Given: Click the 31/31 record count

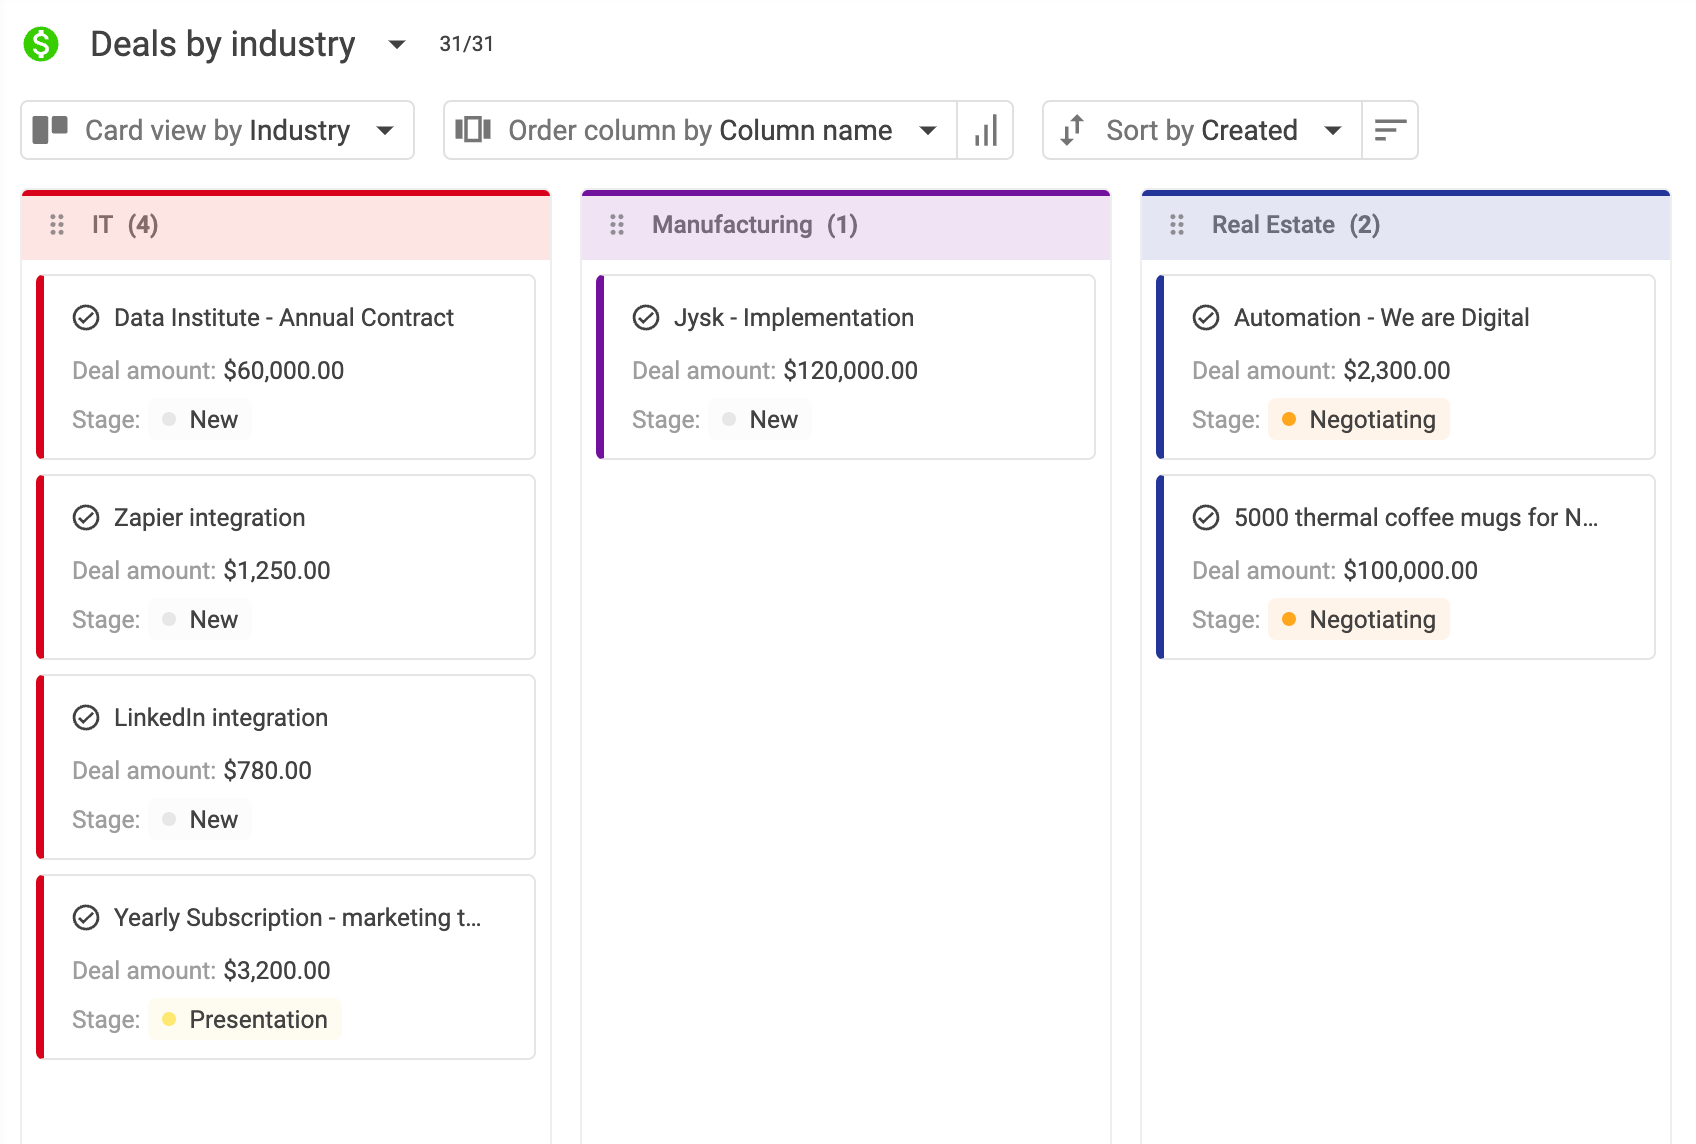Looking at the screenshot, I should coord(467,44).
